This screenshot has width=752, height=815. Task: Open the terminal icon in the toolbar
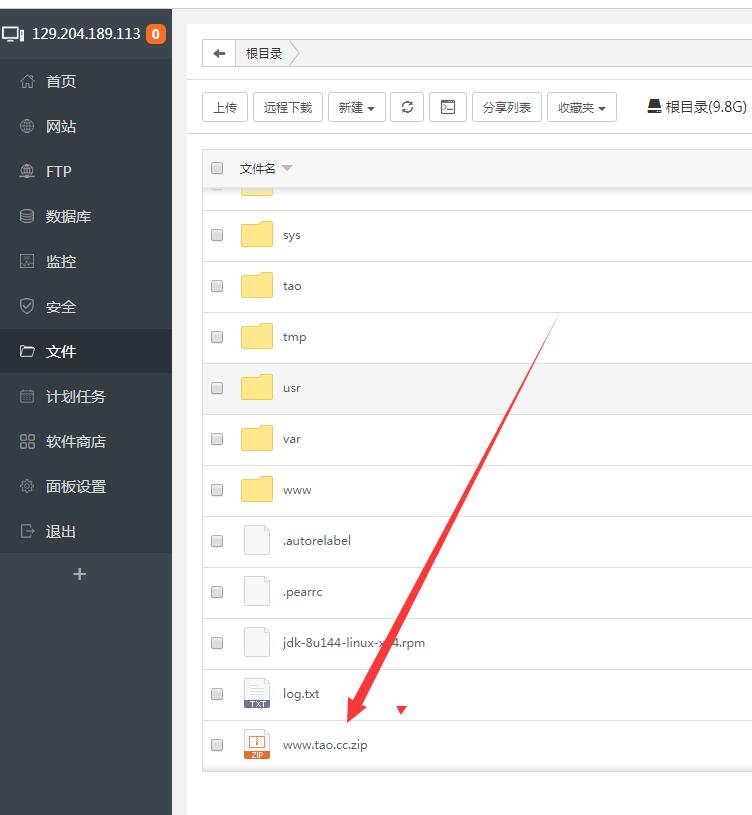coord(448,107)
